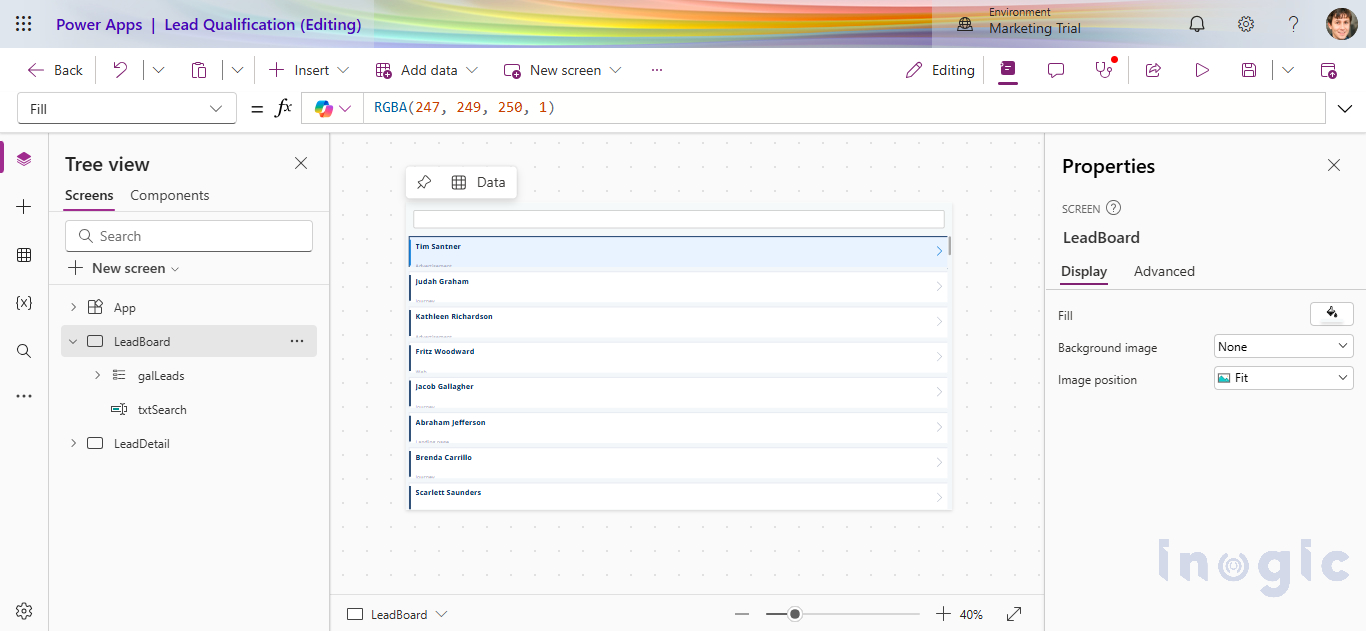The height and width of the screenshot is (631, 1366).
Task: Expand the formula bar chevron
Action: pyautogui.click(x=1345, y=108)
